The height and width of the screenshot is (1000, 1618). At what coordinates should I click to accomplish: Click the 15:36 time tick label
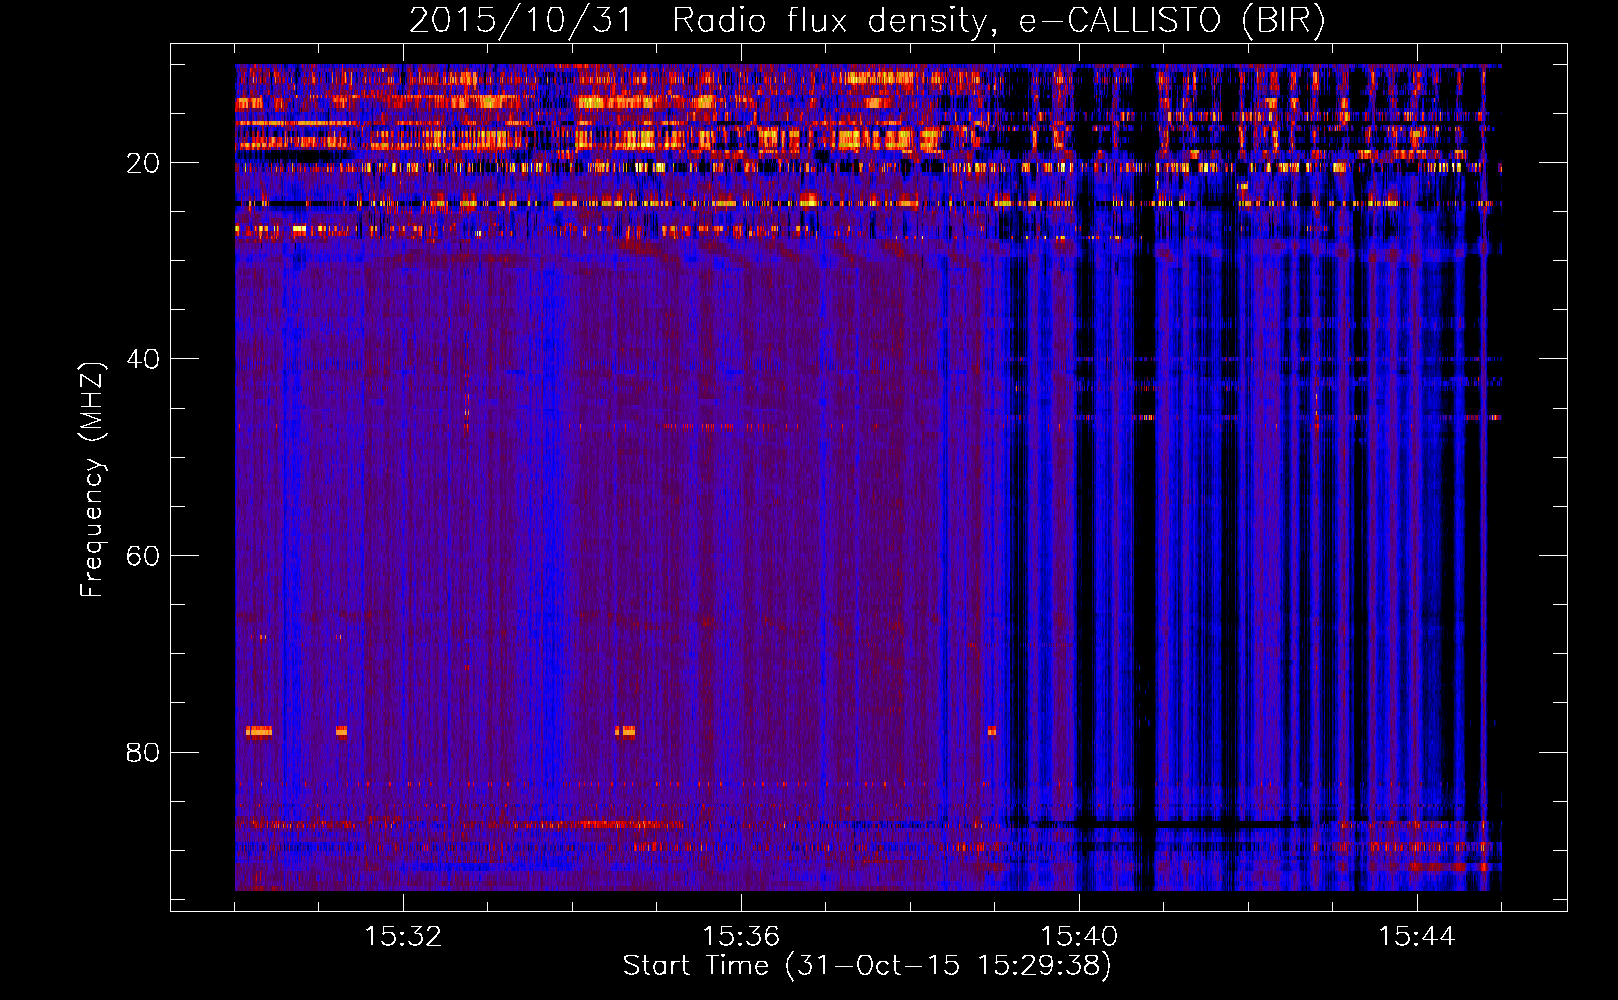click(x=741, y=937)
